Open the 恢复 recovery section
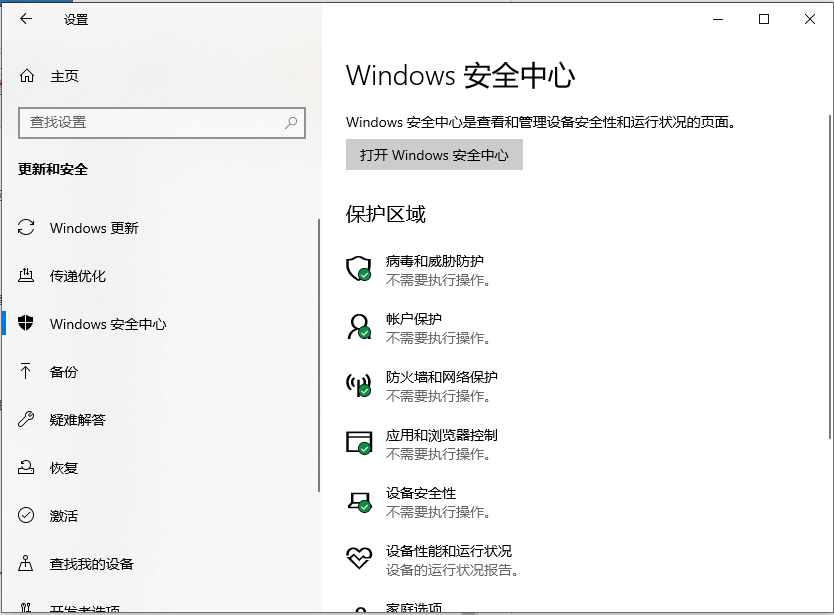The width and height of the screenshot is (834, 615). (64, 468)
